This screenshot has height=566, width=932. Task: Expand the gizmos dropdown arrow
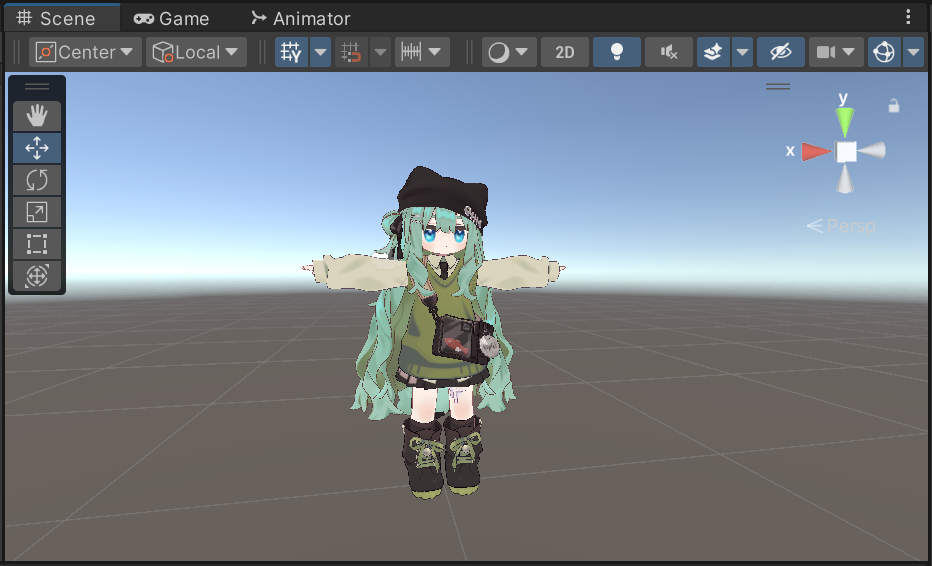click(913, 52)
